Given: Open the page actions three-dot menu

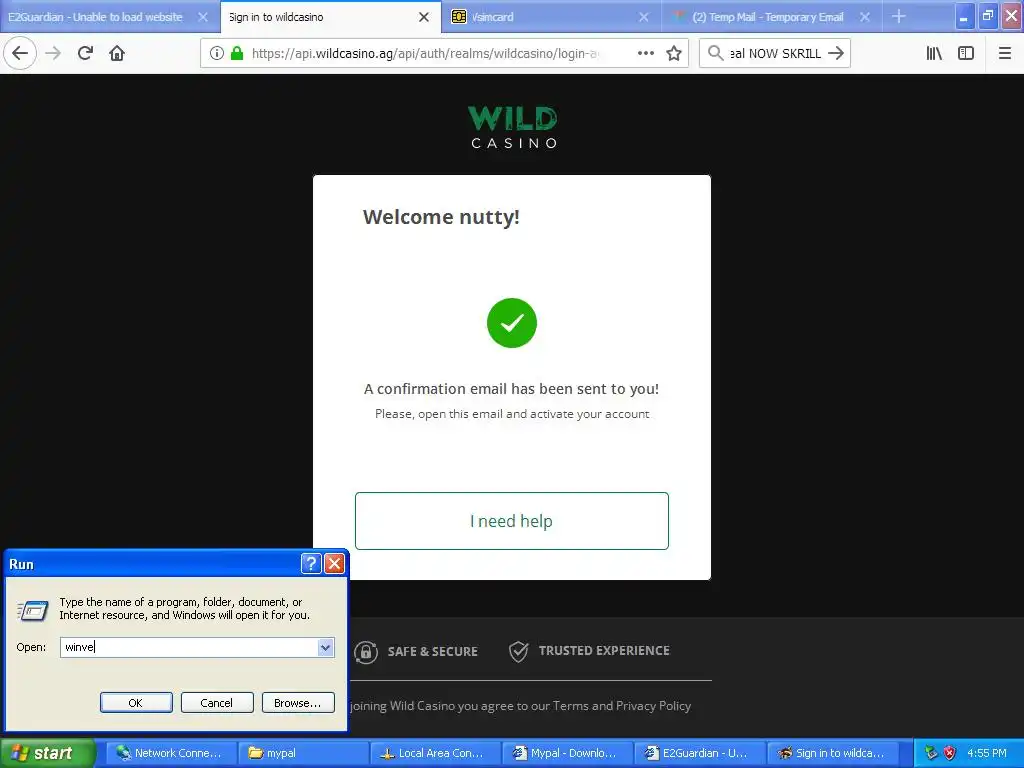Looking at the screenshot, I should point(645,54).
